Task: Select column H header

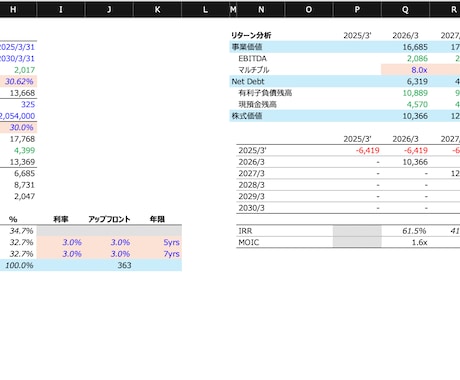Action: pos(13,10)
